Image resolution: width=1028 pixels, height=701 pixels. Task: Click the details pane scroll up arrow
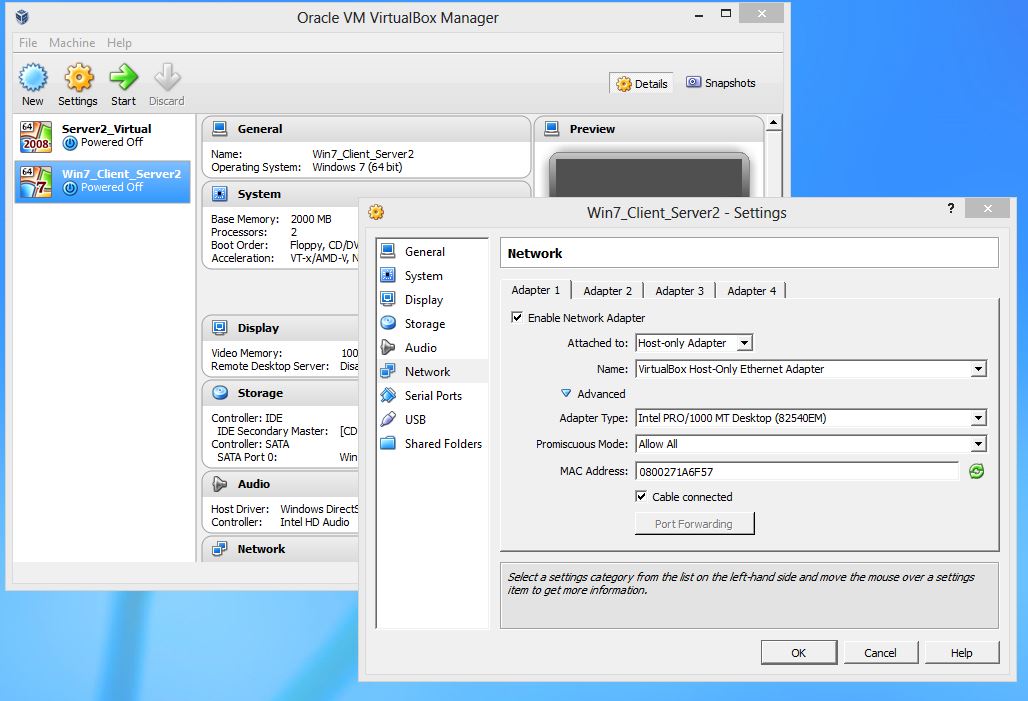774,123
